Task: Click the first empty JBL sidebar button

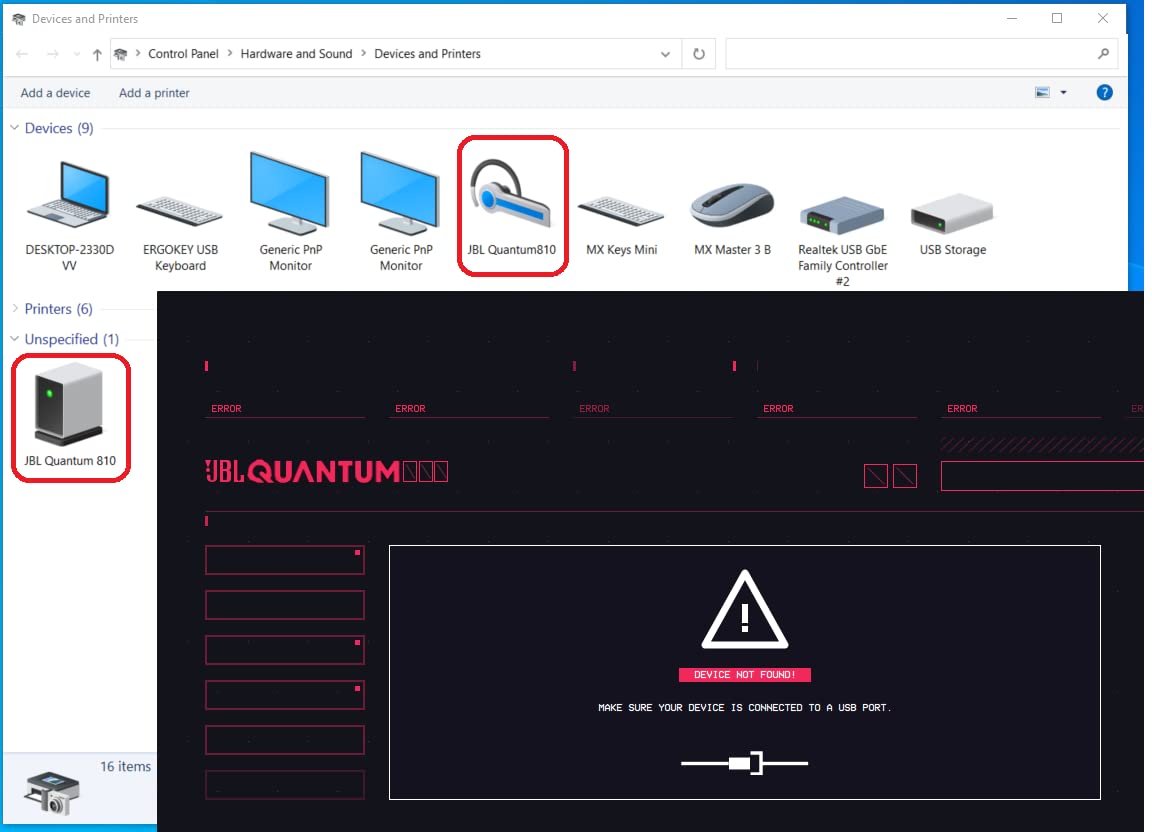Action: point(285,560)
